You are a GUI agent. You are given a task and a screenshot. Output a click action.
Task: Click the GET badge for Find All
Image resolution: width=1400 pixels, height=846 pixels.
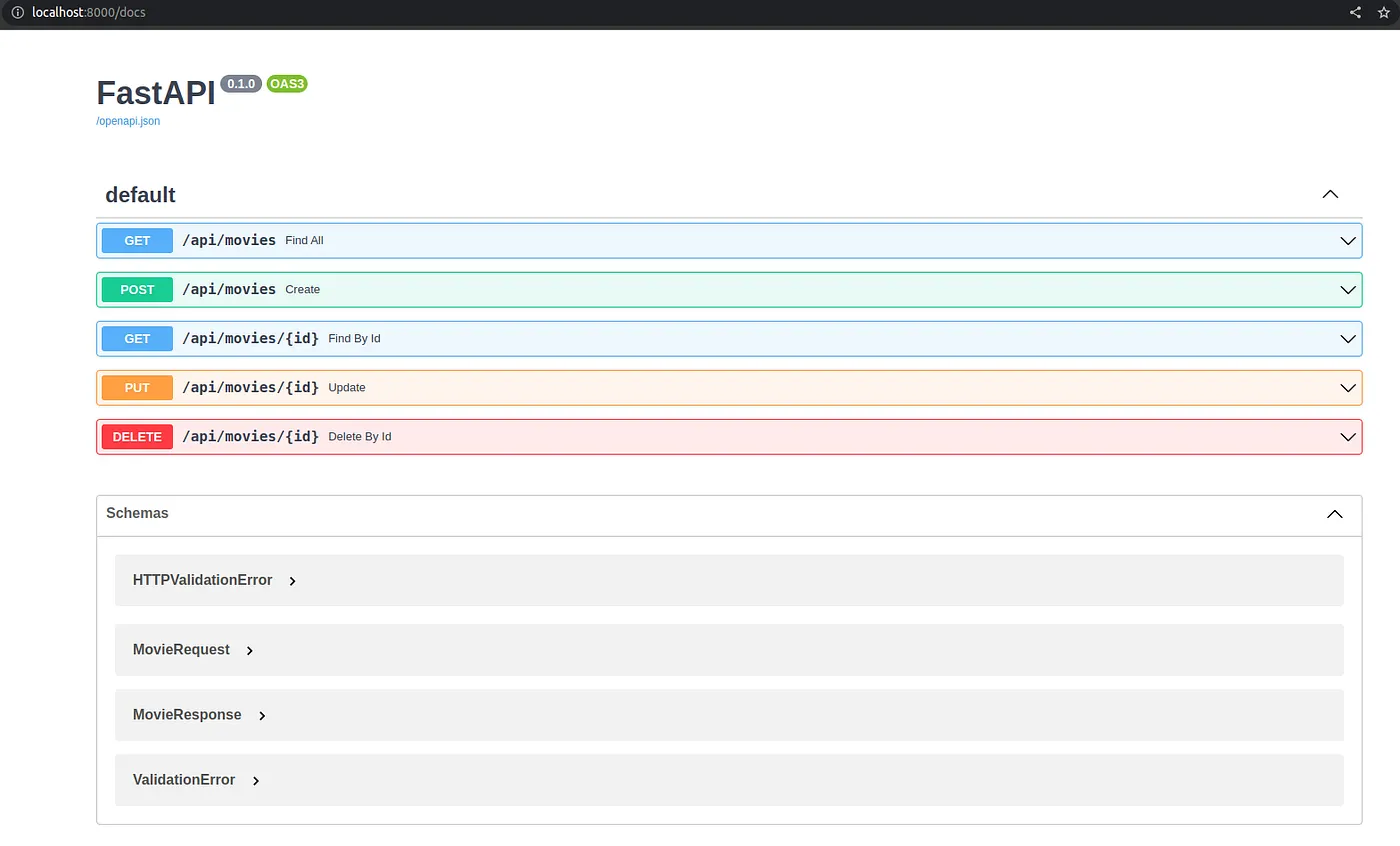point(137,240)
